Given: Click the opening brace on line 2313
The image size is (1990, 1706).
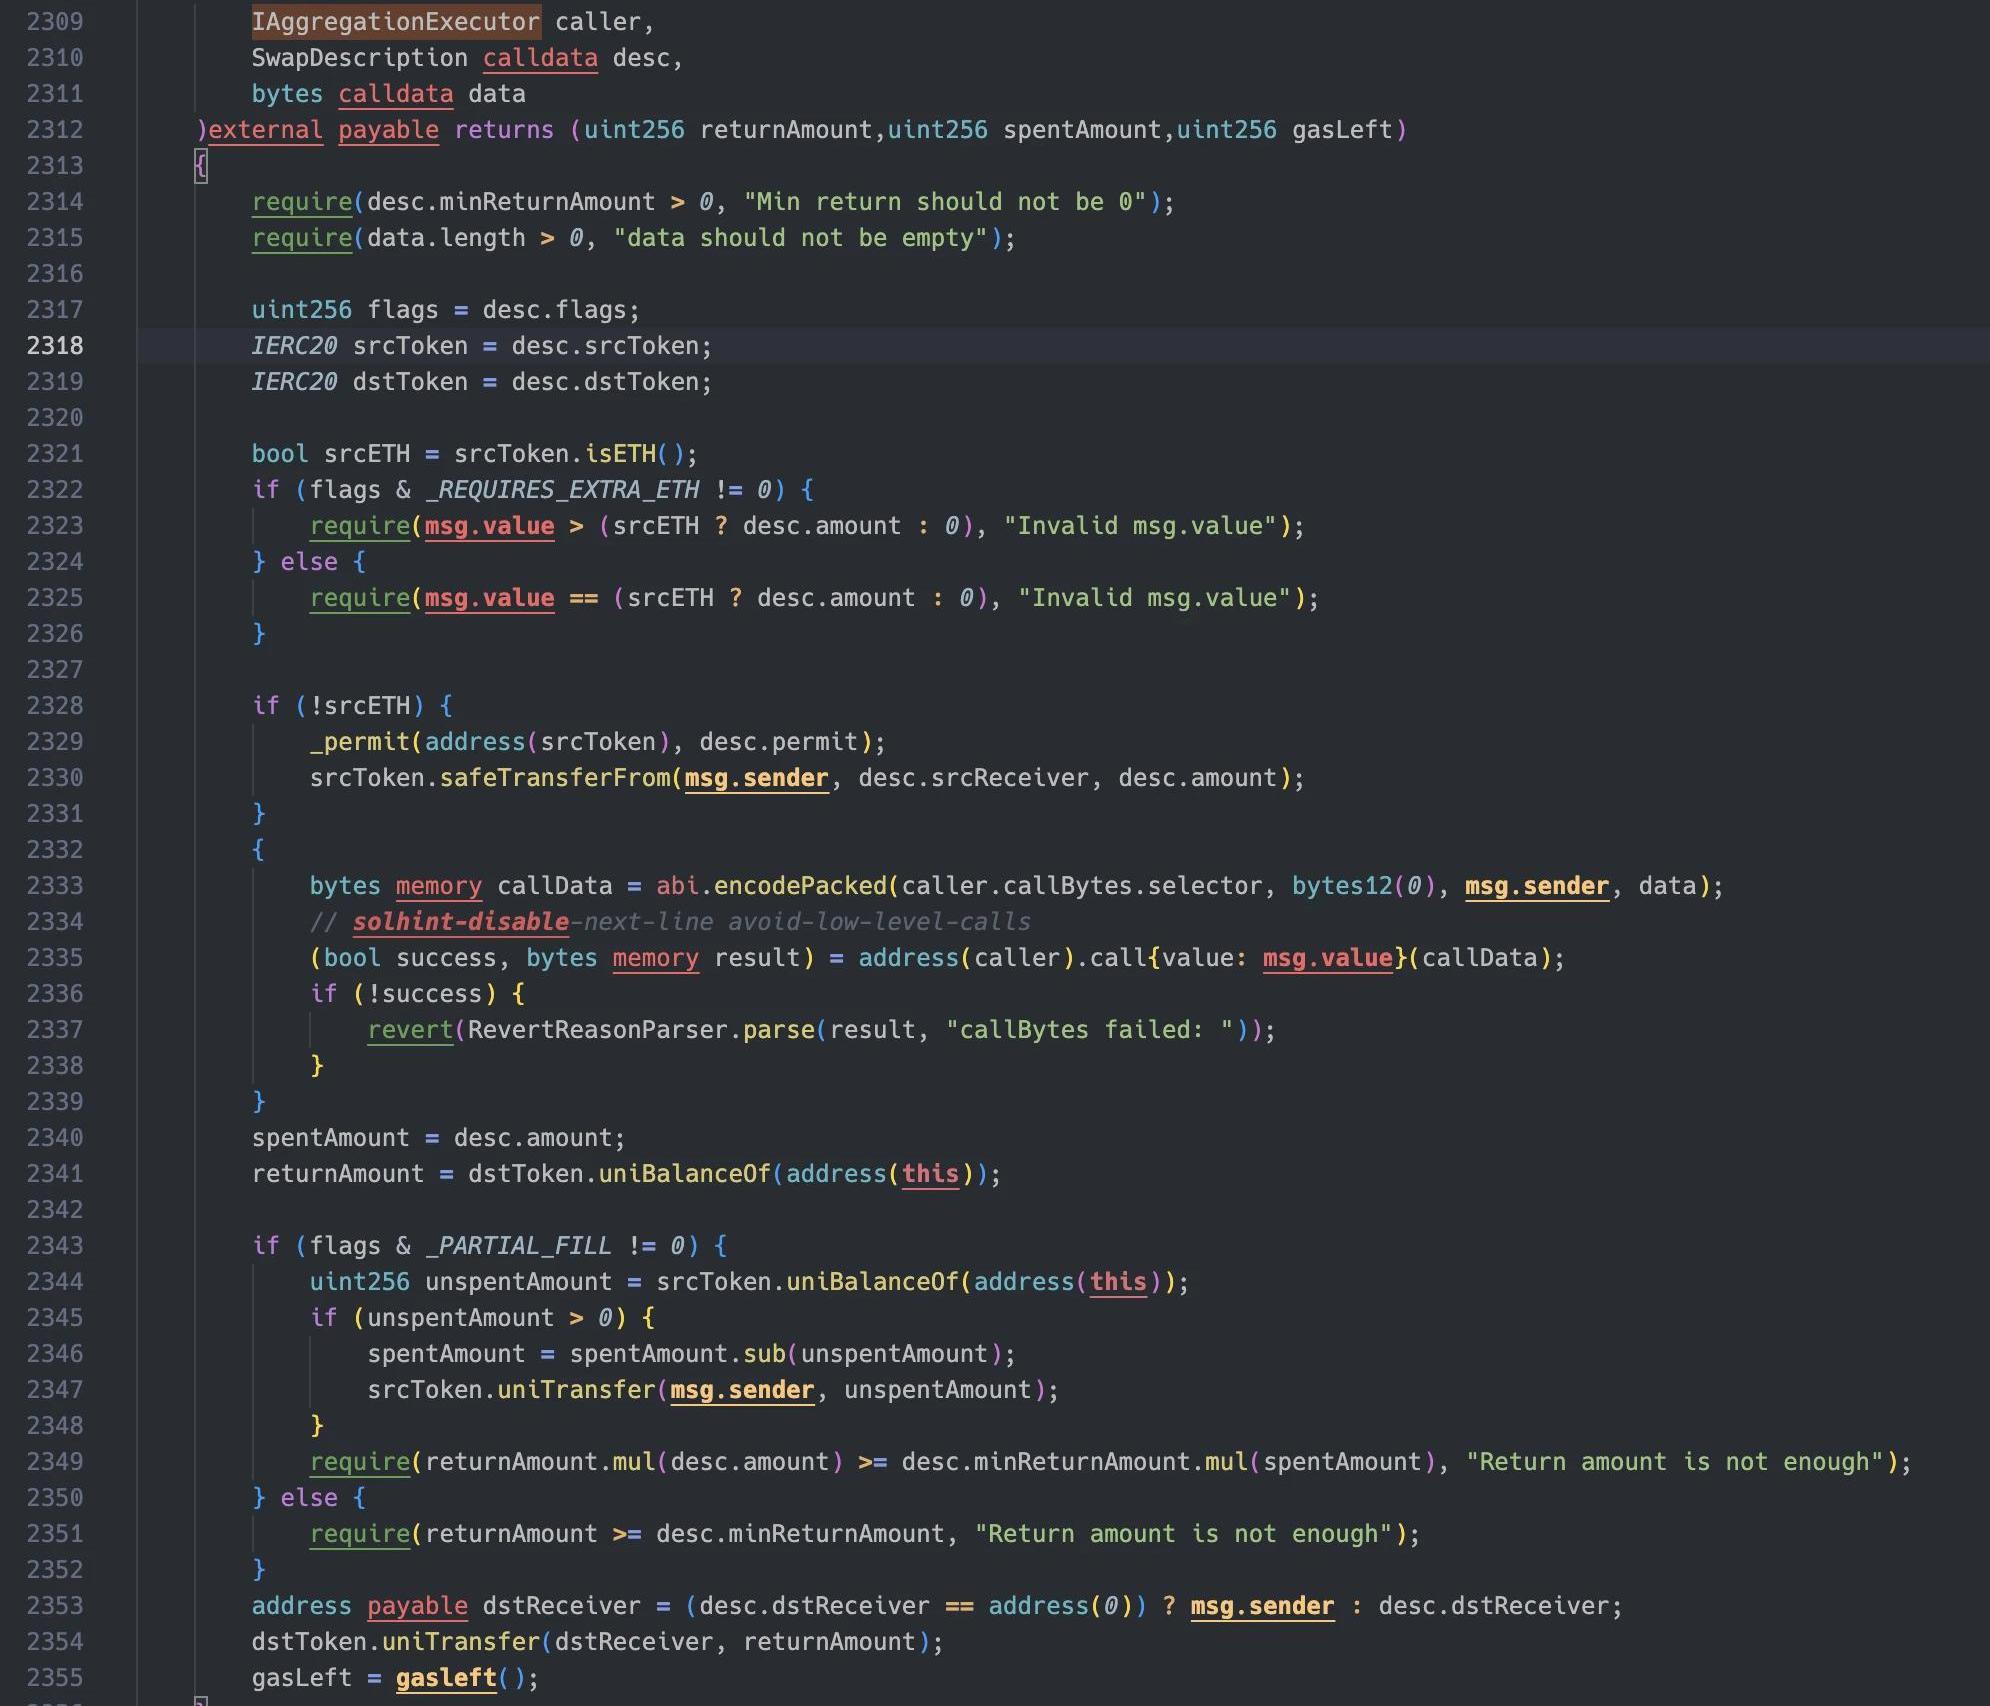Looking at the screenshot, I should click(x=201, y=166).
